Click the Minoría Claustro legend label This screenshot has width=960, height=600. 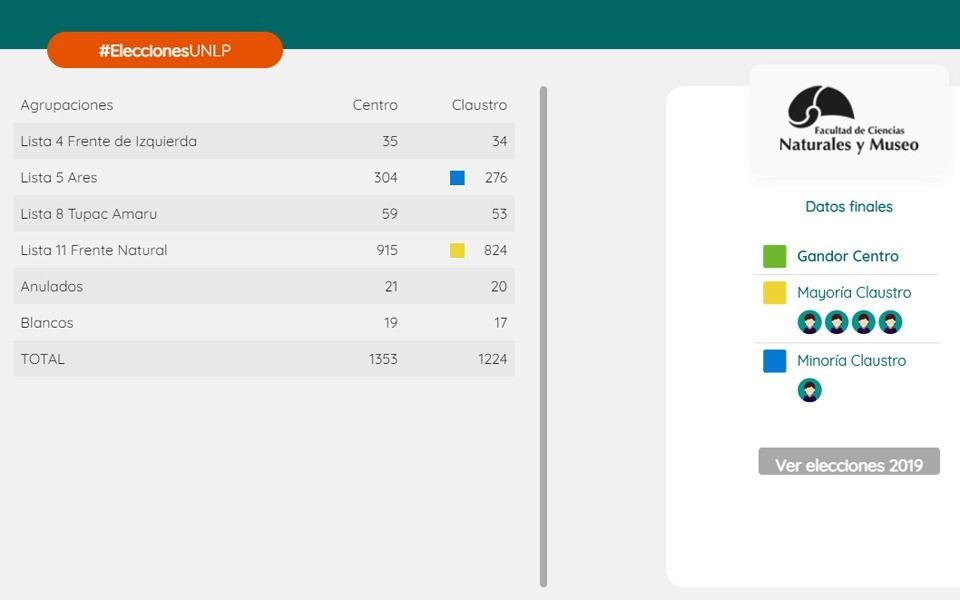(x=851, y=361)
